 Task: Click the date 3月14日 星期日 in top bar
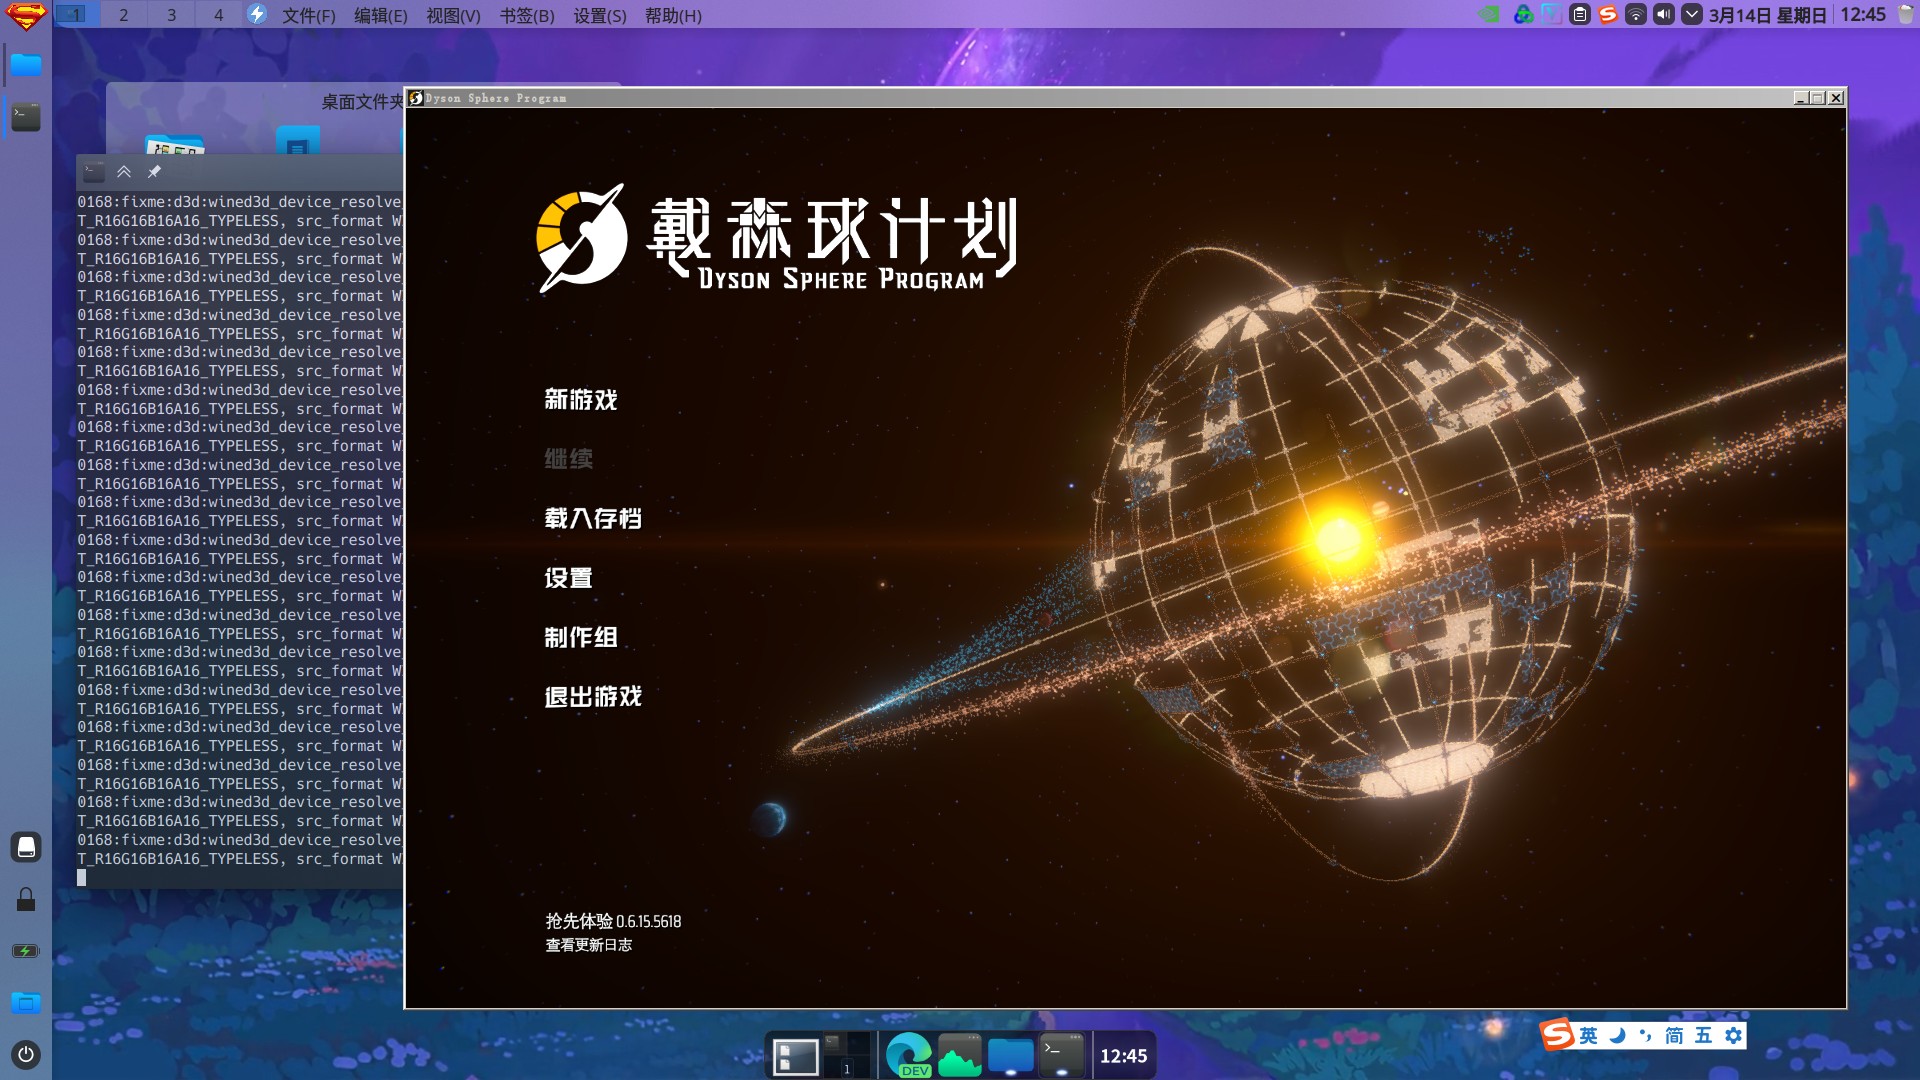pyautogui.click(x=1768, y=15)
